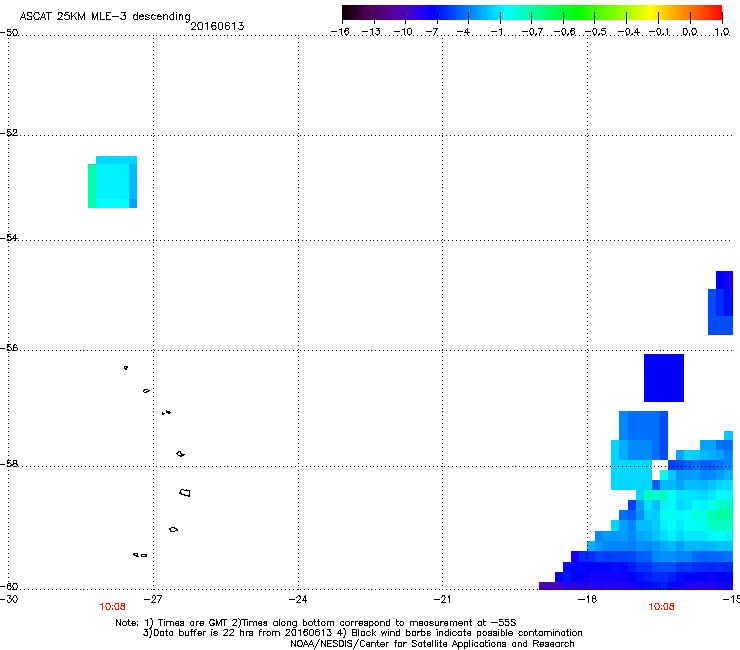Click the red time 10:08 near longitude -27
Viewport: 740px width, 650px height.
pos(112,607)
